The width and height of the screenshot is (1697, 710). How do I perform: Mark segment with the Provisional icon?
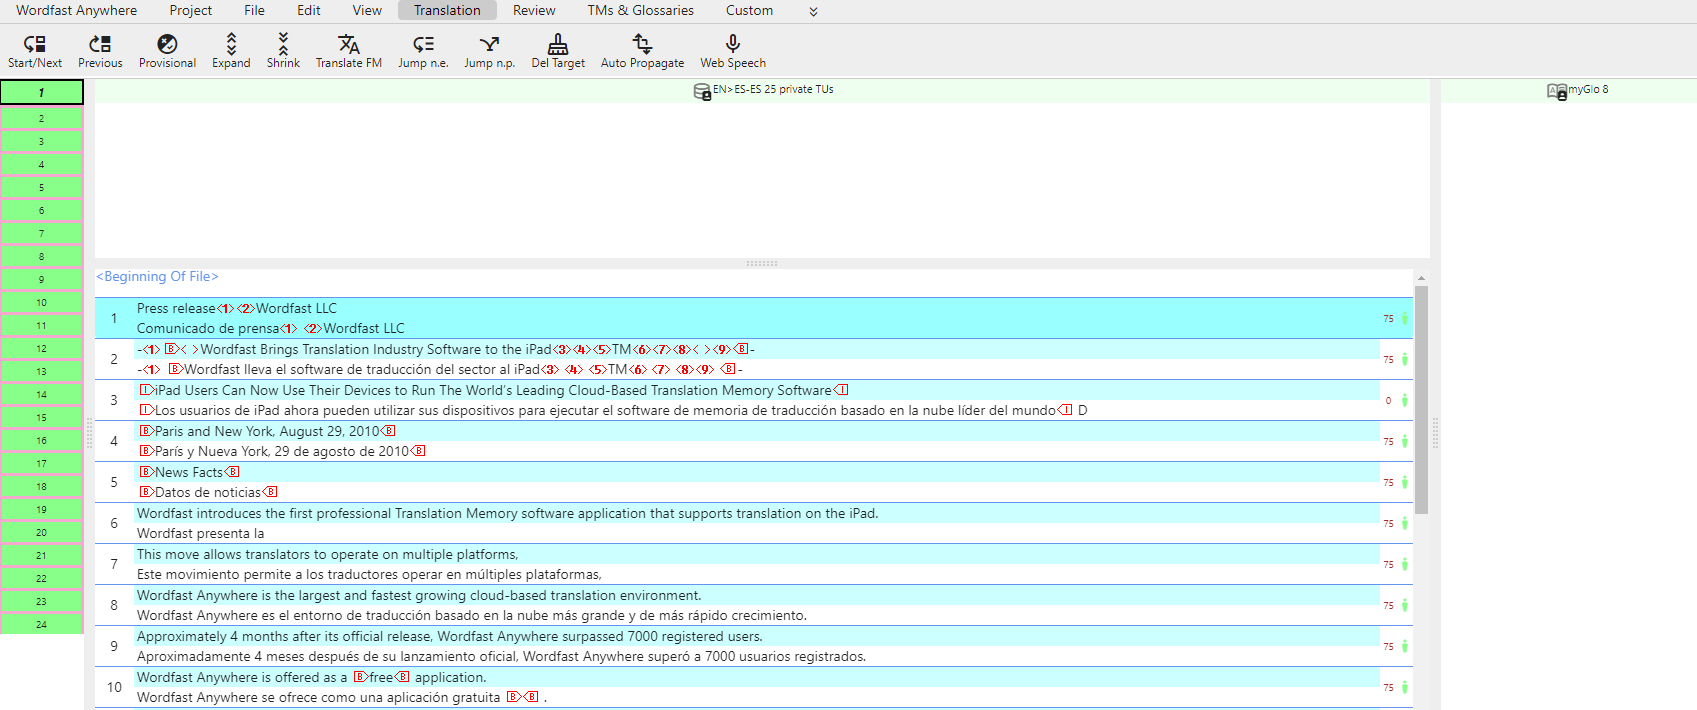[x=167, y=43]
